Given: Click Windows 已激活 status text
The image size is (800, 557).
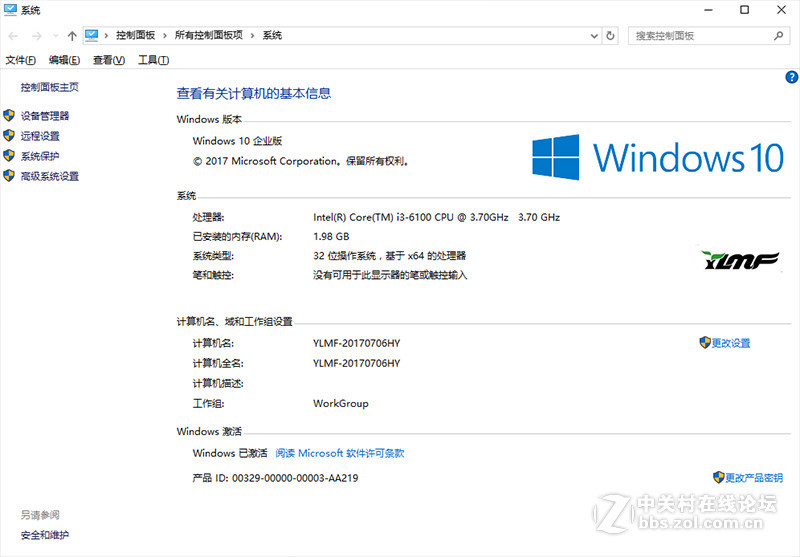Looking at the screenshot, I should [230, 453].
